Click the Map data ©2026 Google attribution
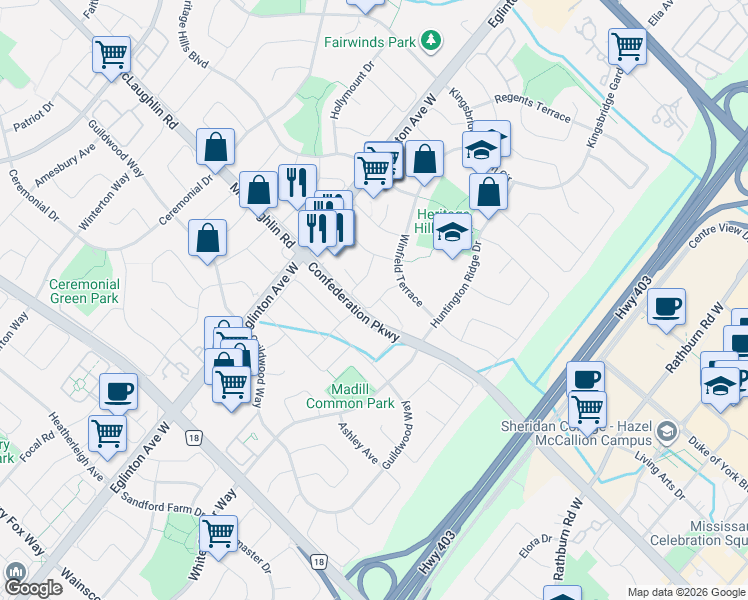The height and width of the screenshot is (600, 748). pyautogui.click(x=687, y=592)
